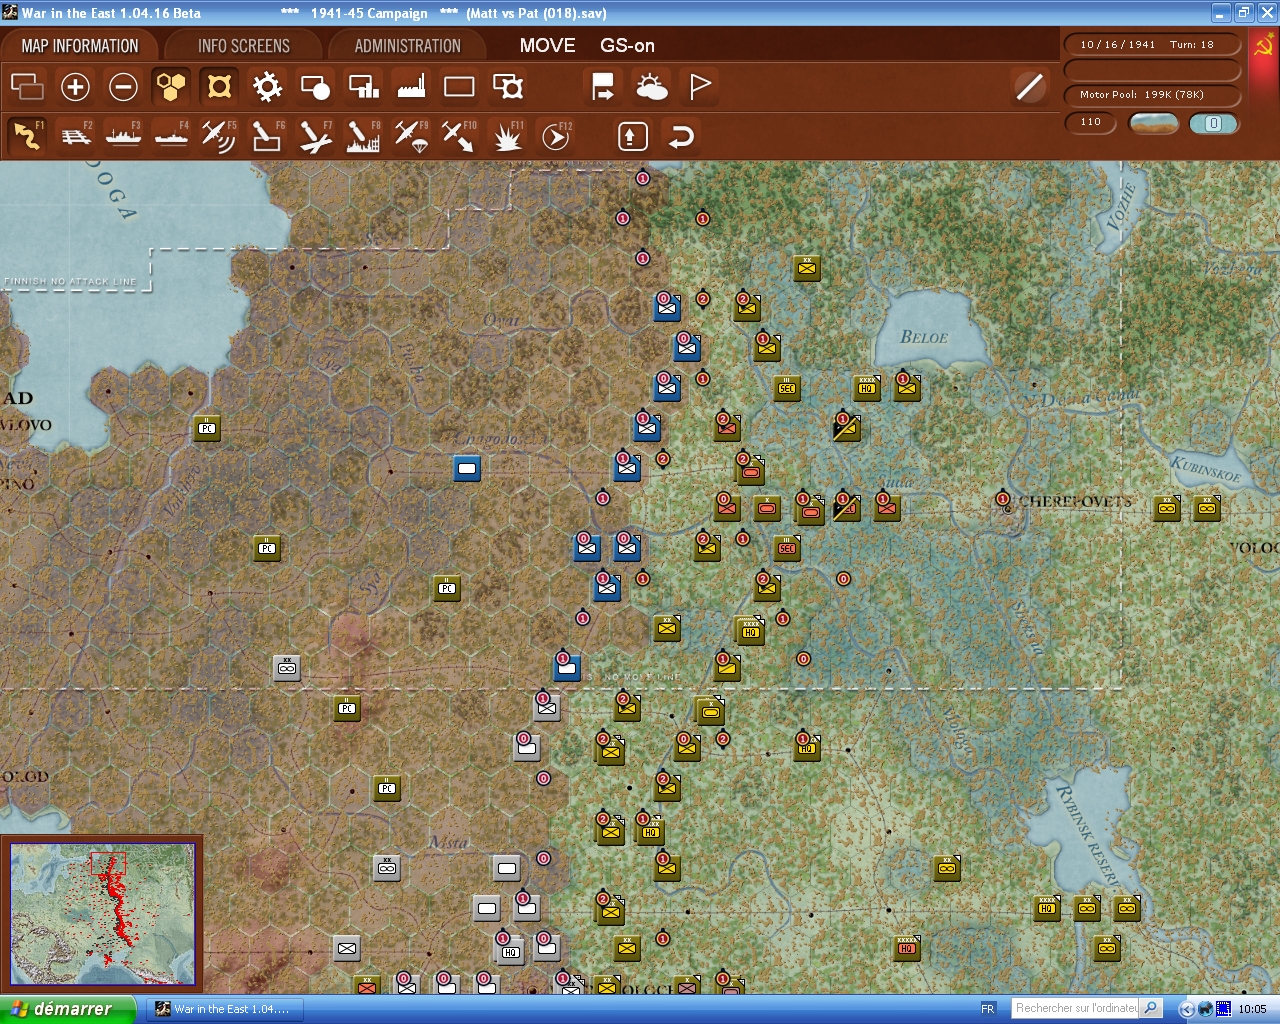This screenshot has width=1280, height=1024.
Task: Click the FR language indicator
Action: 988,1009
